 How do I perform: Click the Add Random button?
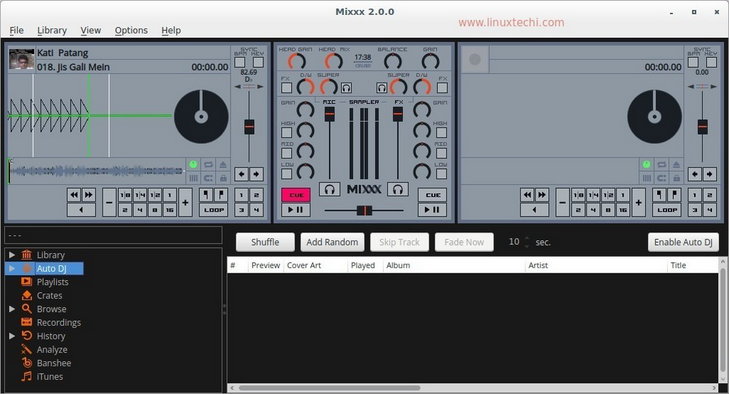tap(332, 242)
